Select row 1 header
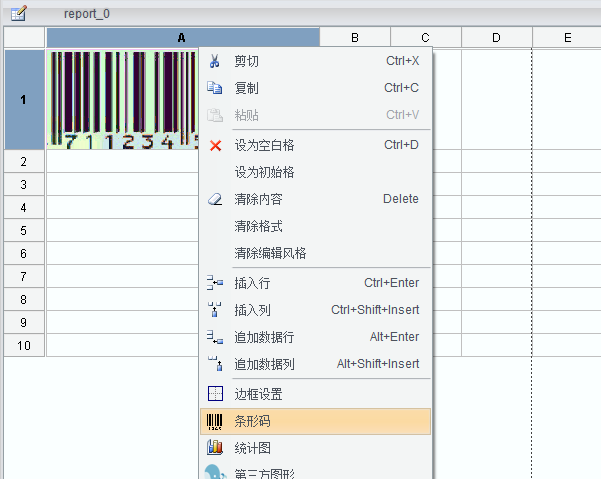601x479 pixels. [x=24, y=100]
